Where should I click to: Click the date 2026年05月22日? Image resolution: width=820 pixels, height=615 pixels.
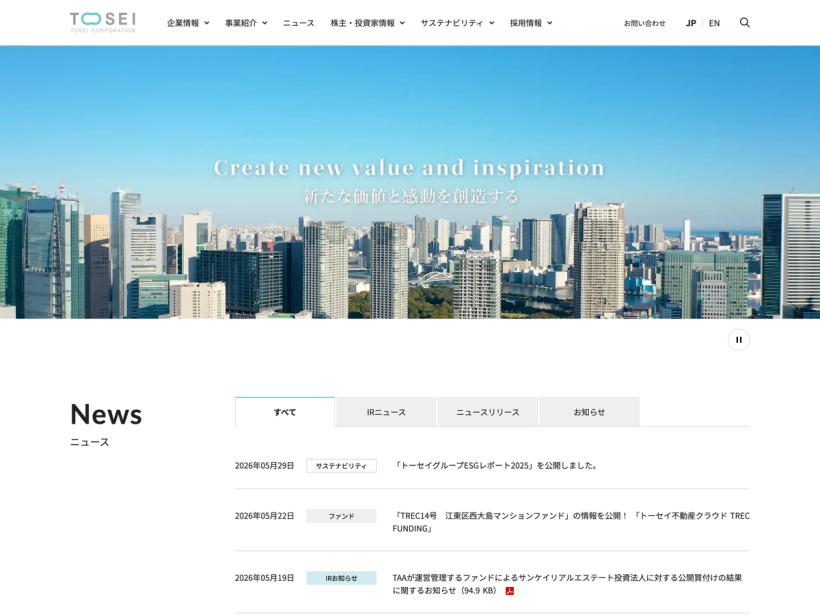tap(265, 516)
